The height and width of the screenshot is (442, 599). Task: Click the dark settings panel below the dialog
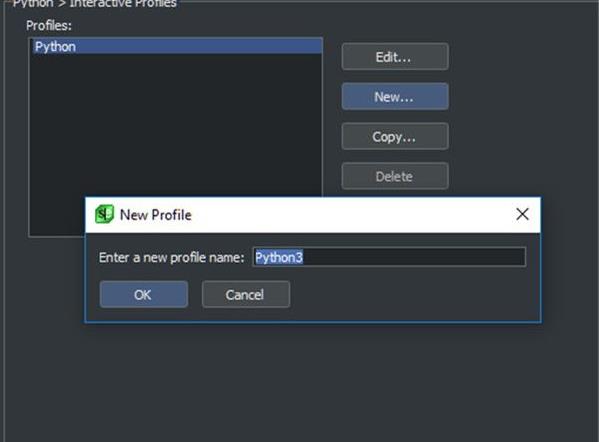300,382
